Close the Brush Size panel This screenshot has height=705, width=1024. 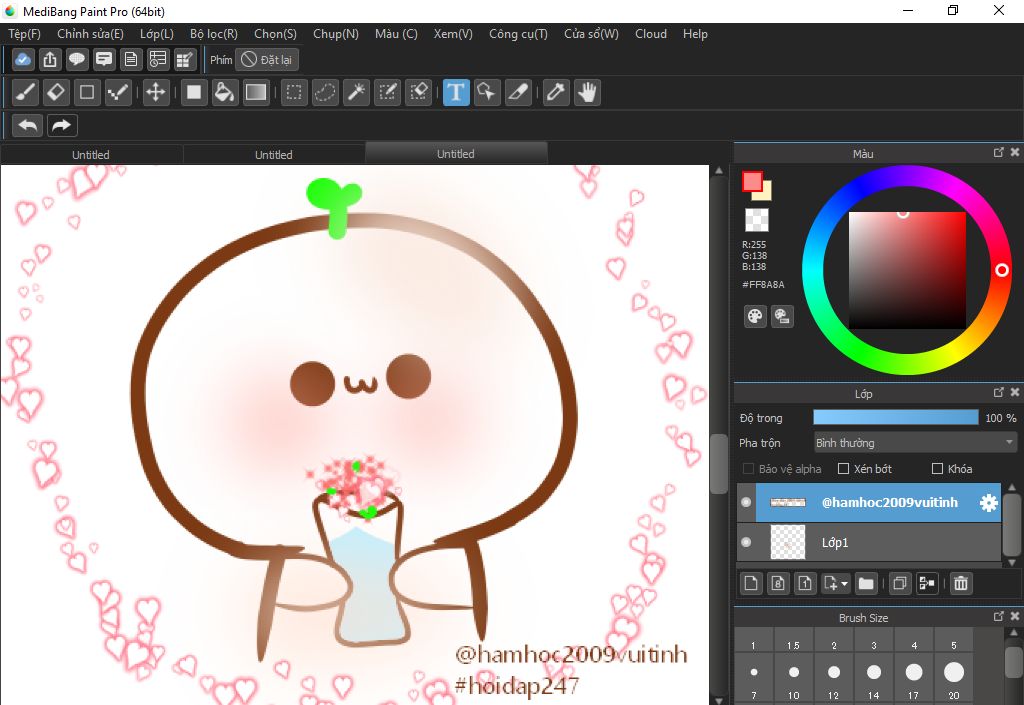[1015, 616]
